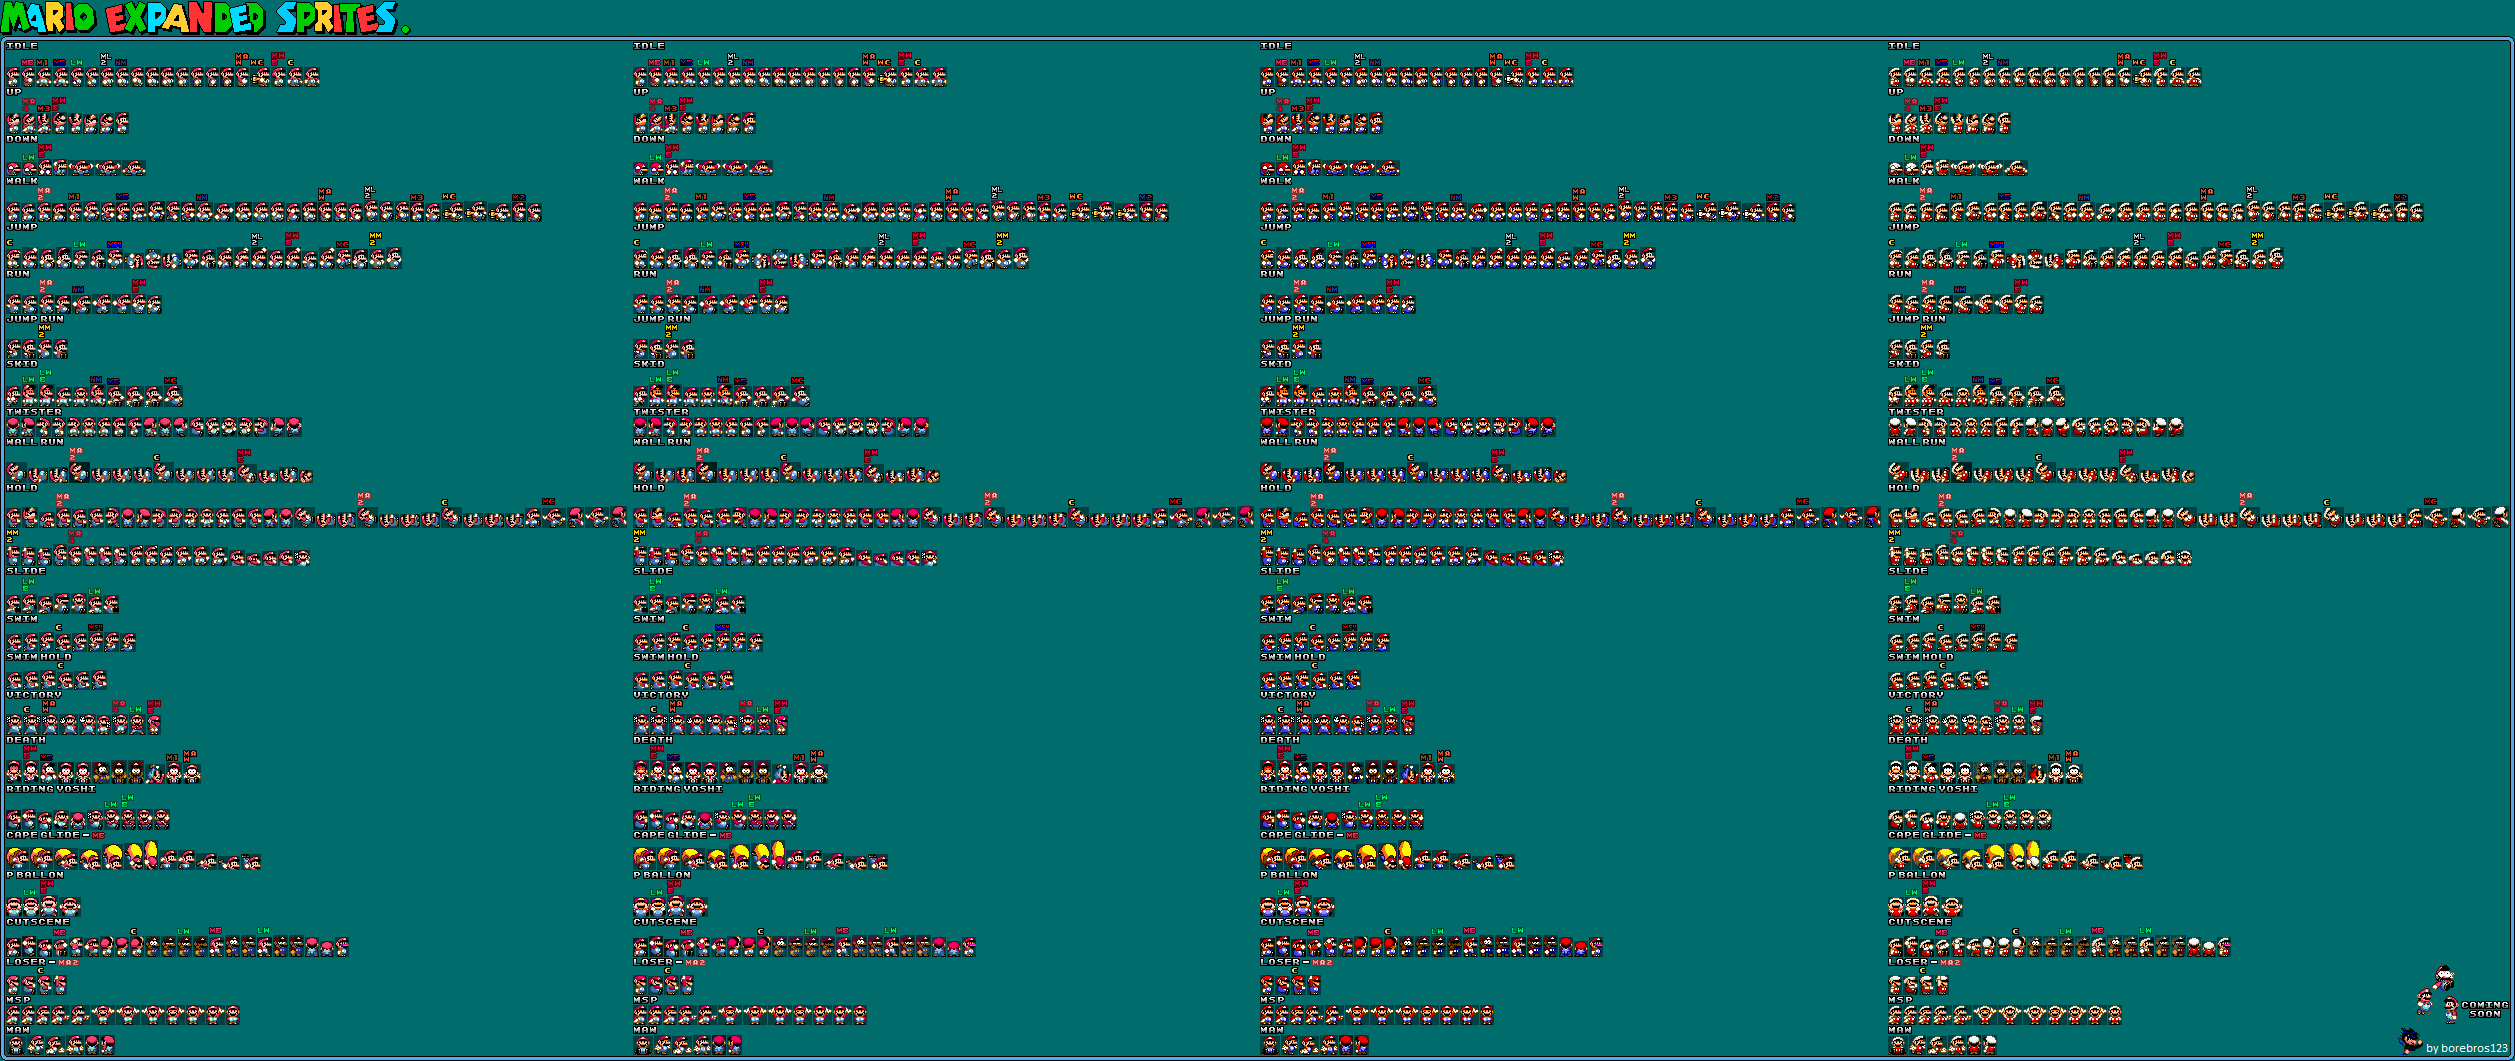Click the "by borebros123" credit text

click(x=2467, y=1048)
